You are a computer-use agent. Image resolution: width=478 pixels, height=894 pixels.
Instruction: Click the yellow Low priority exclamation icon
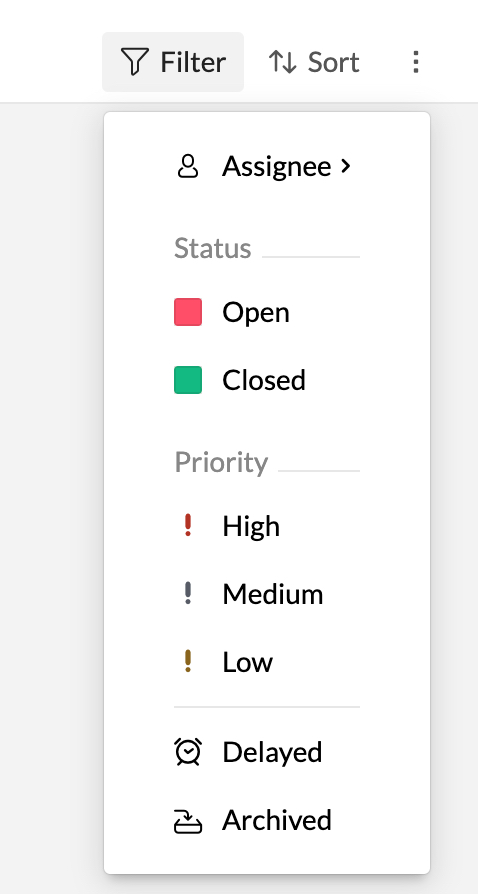(x=188, y=661)
